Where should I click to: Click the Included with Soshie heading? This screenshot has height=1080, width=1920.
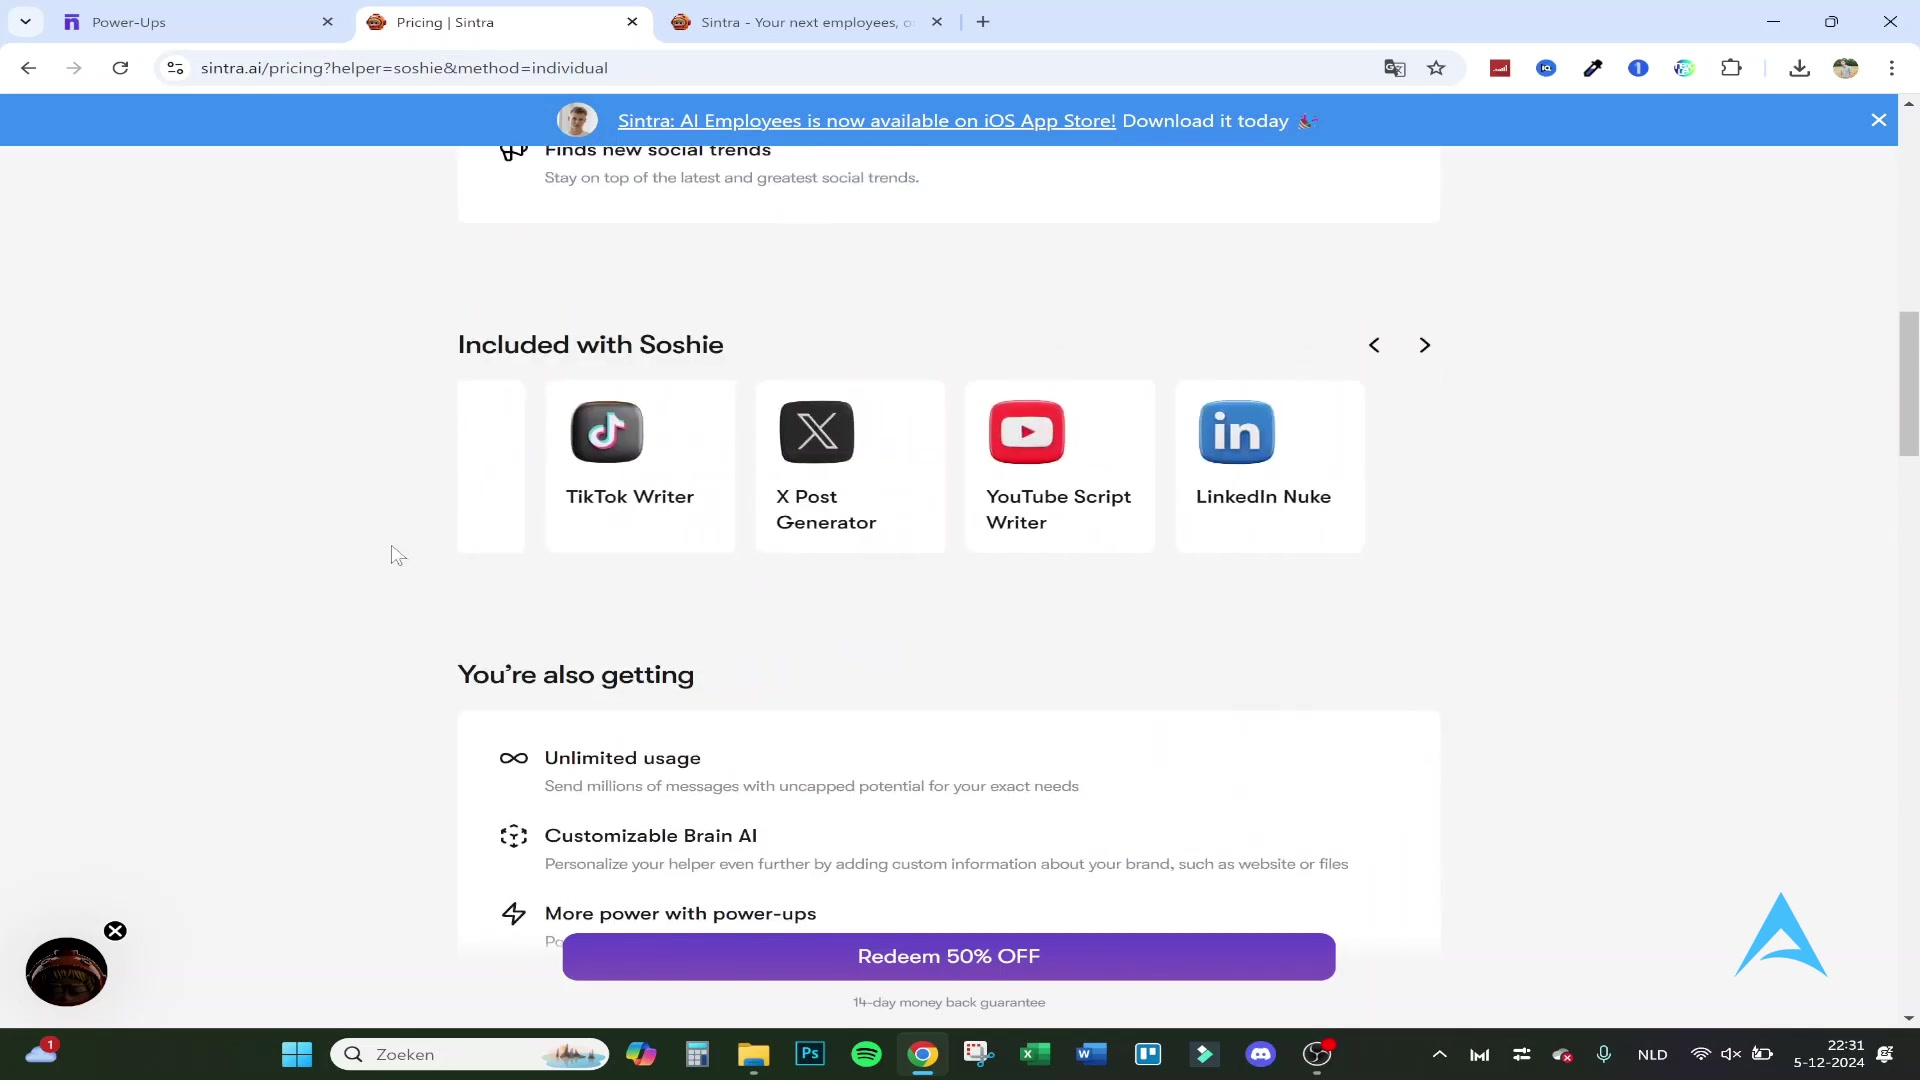click(x=590, y=345)
